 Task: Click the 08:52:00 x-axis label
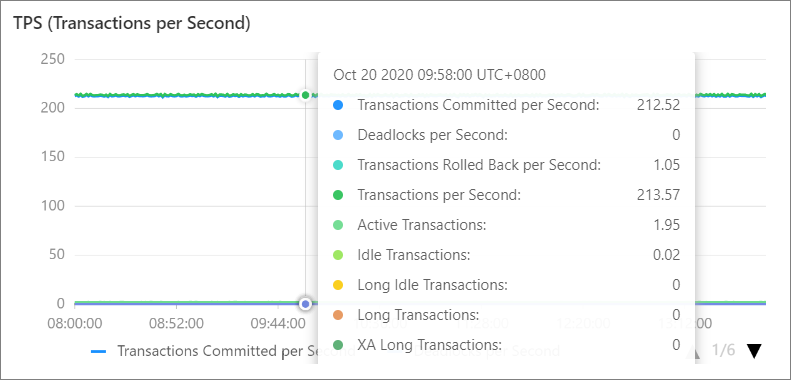point(177,323)
